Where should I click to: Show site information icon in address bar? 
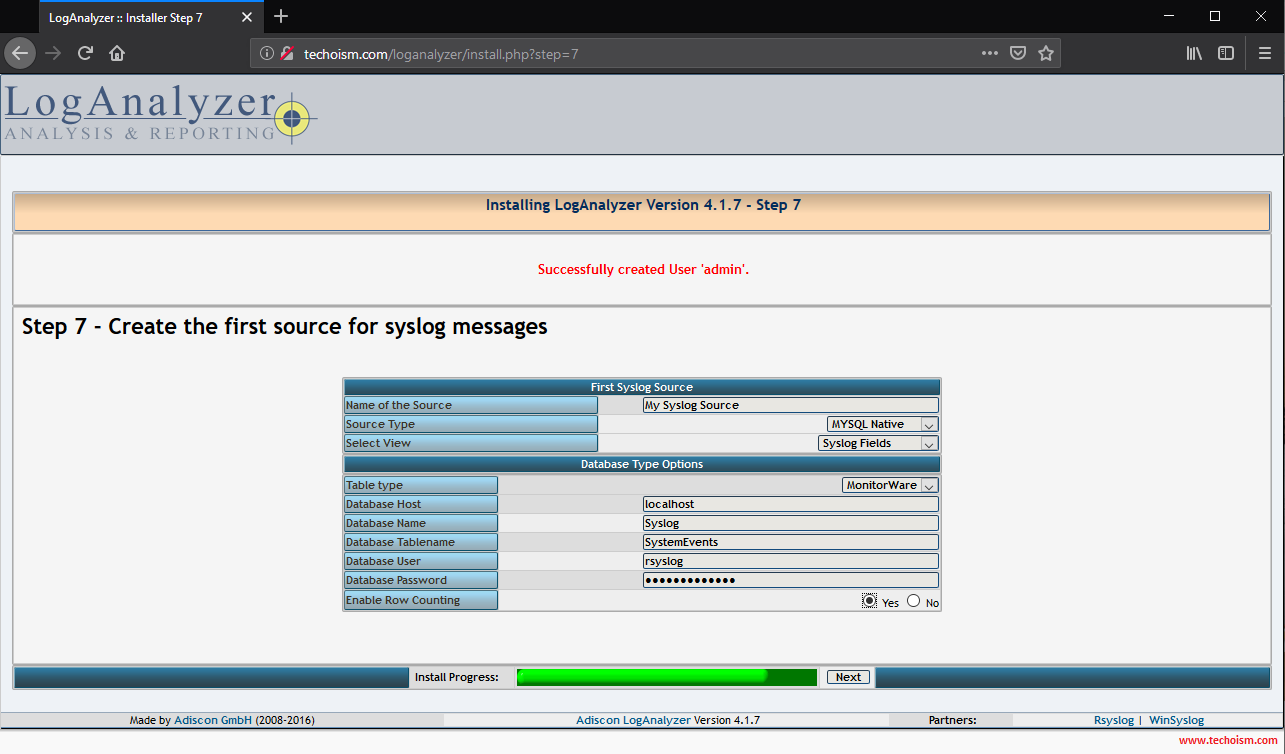(267, 54)
